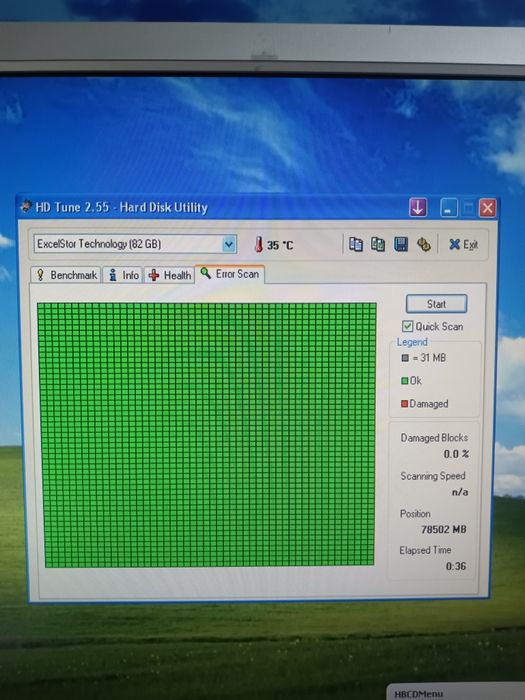Toggle the Quick Scan checkbox
Screen dimensions: 525x700
pyautogui.click(x=407, y=326)
